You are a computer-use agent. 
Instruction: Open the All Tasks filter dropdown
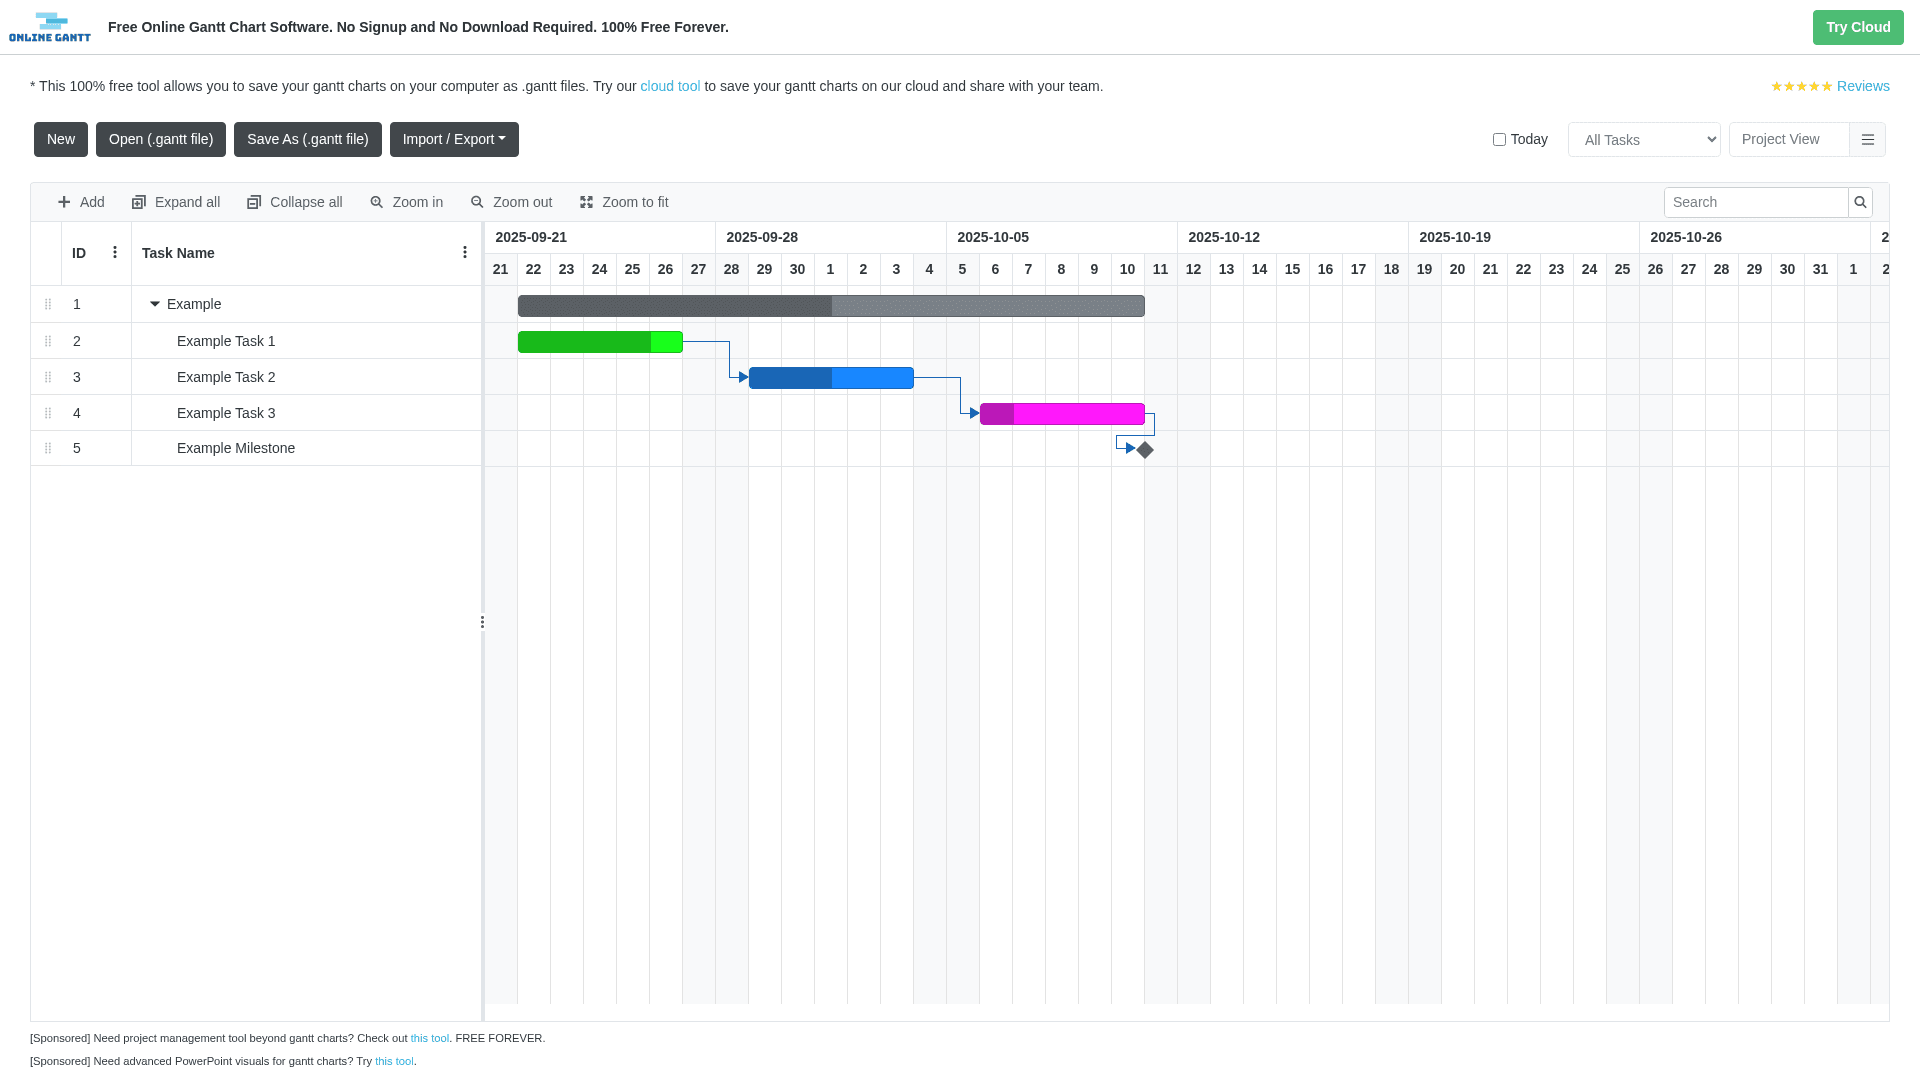point(1643,140)
